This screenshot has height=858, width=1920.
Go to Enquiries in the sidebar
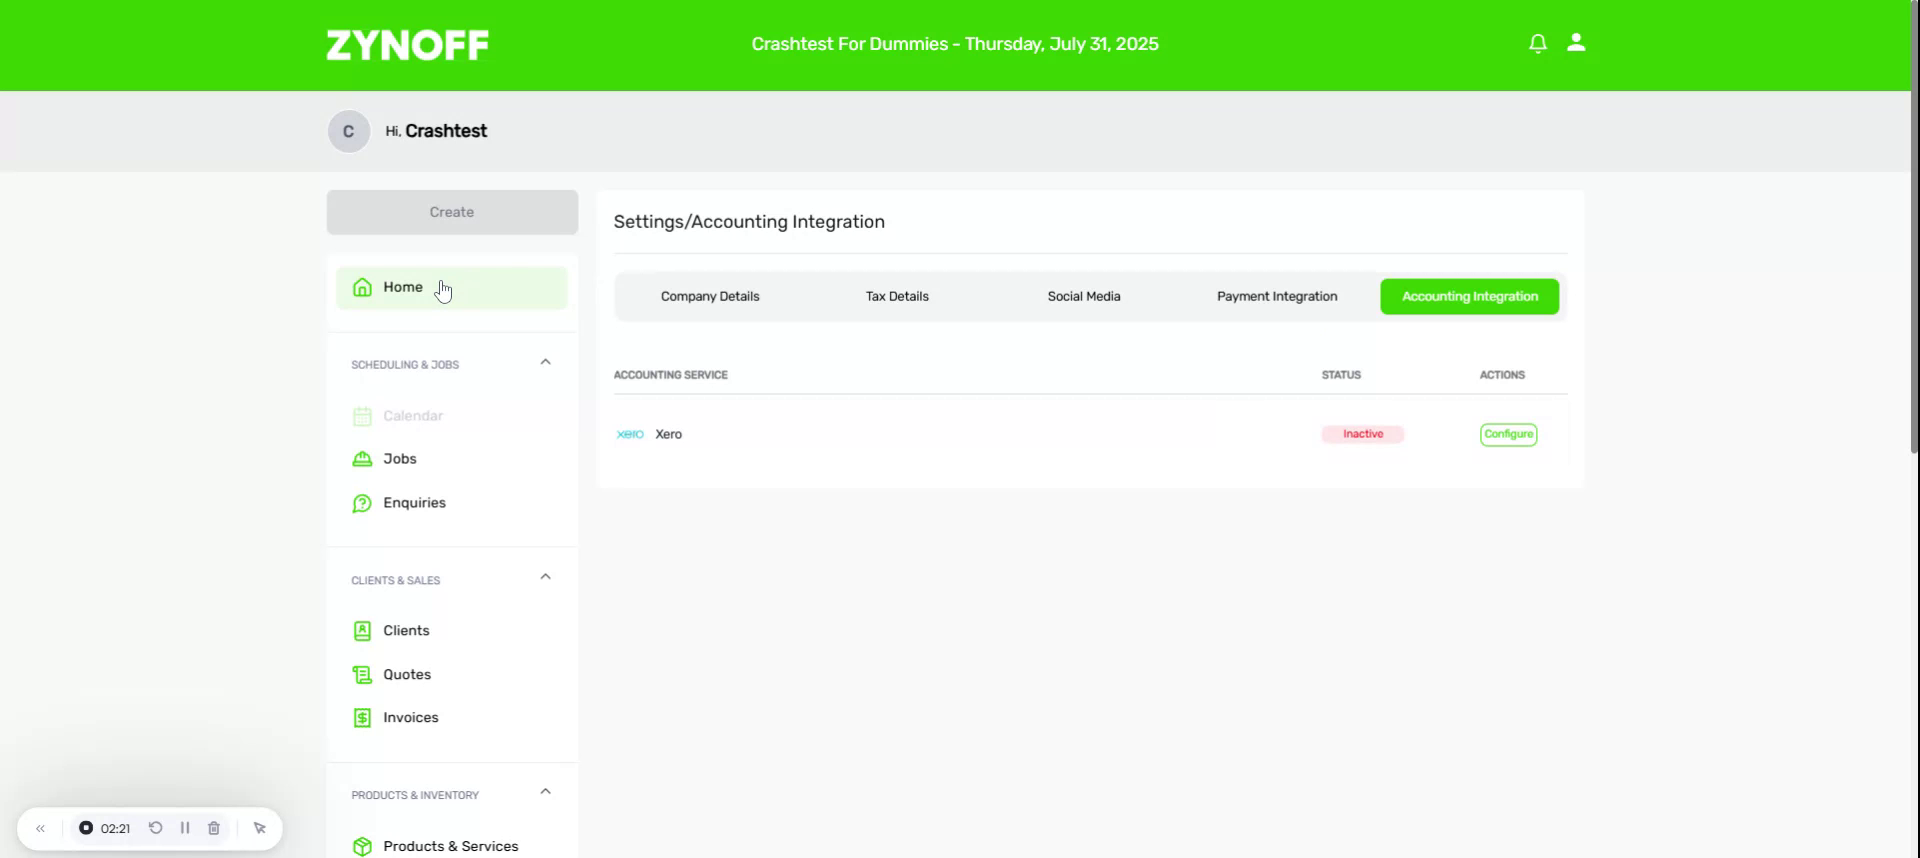pyautogui.click(x=413, y=503)
